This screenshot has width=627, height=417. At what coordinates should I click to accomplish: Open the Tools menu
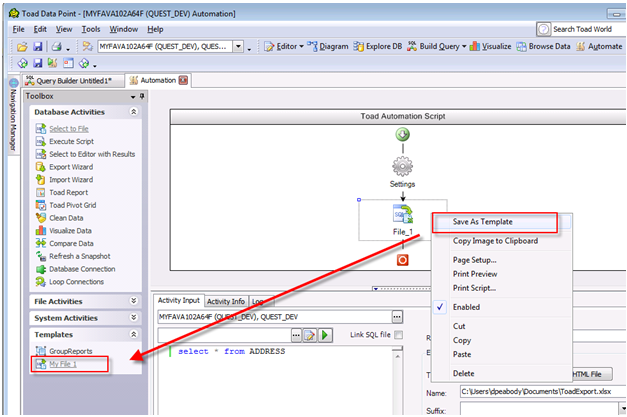pos(91,29)
